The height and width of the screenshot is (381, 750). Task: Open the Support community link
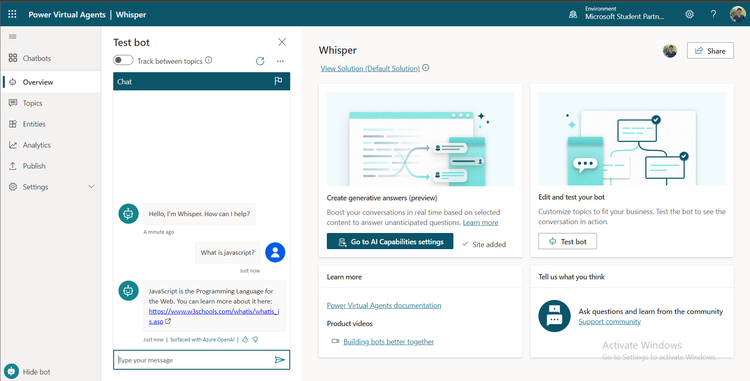pos(609,322)
